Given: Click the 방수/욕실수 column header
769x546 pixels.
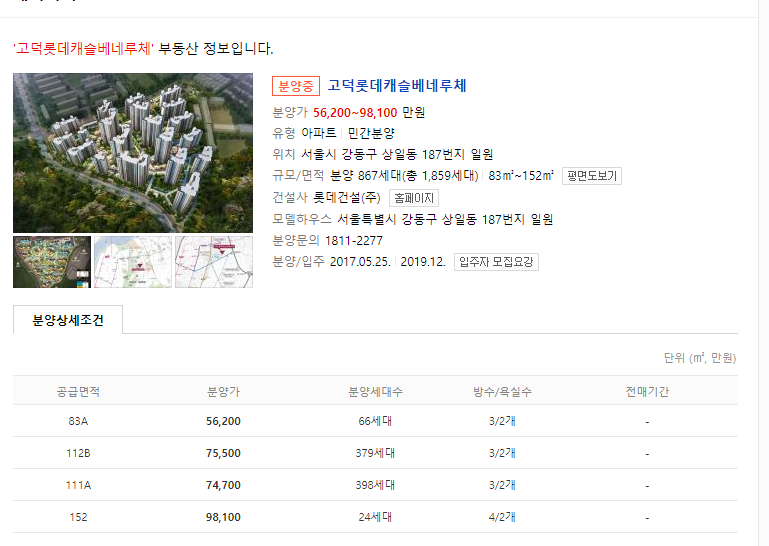Looking at the screenshot, I should coord(502,391).
